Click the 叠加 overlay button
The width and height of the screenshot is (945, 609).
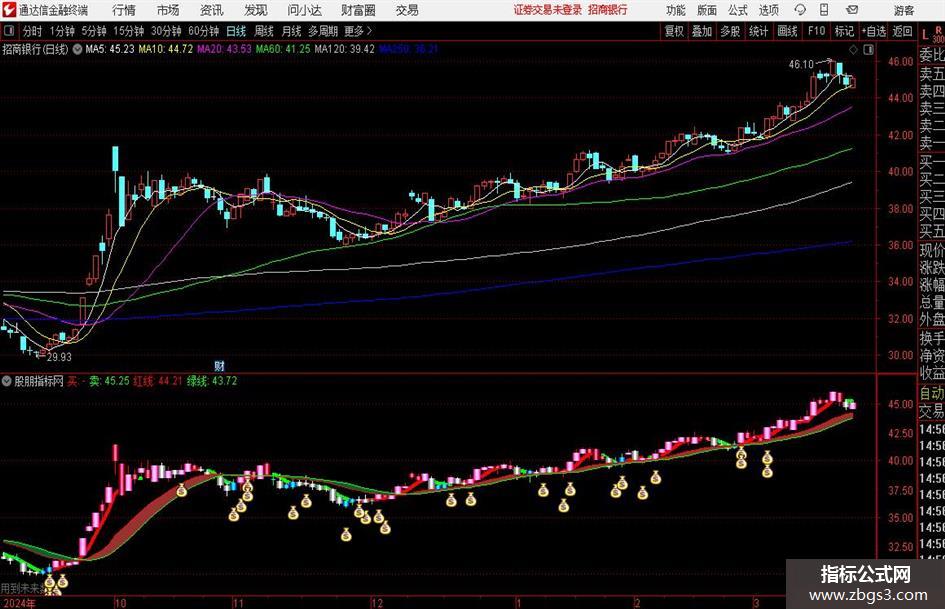click(702, 31)
